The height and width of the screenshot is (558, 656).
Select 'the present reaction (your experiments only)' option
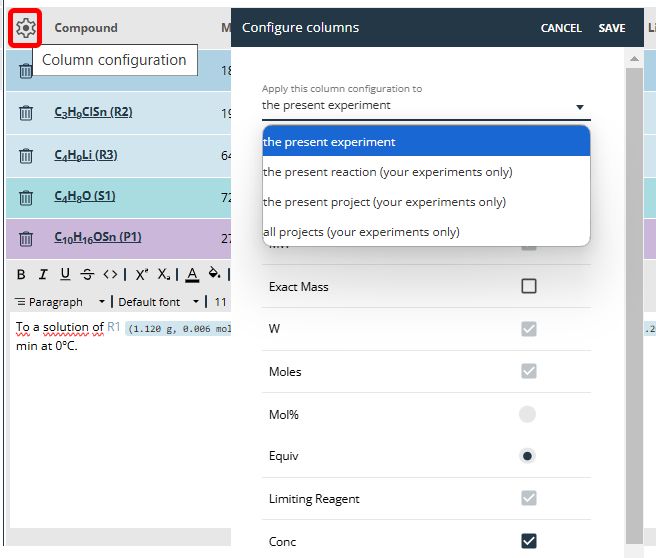426,172
